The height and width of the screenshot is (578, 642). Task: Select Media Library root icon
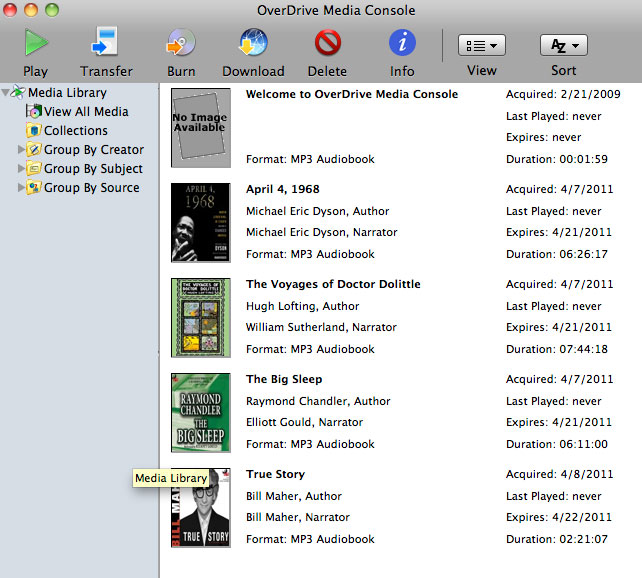coord(18,92)
